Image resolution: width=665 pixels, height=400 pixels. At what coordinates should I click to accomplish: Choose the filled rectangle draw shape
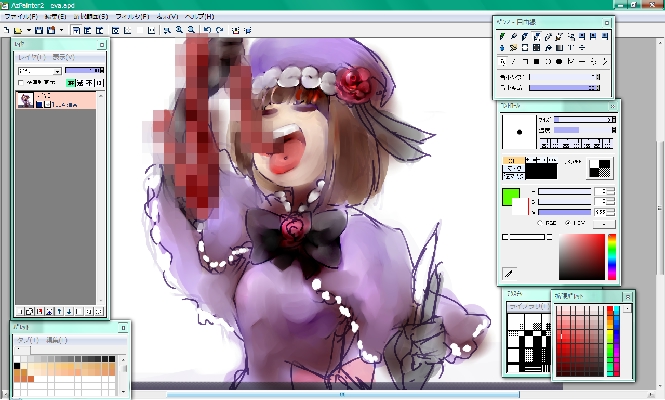(x=536, y=62)
